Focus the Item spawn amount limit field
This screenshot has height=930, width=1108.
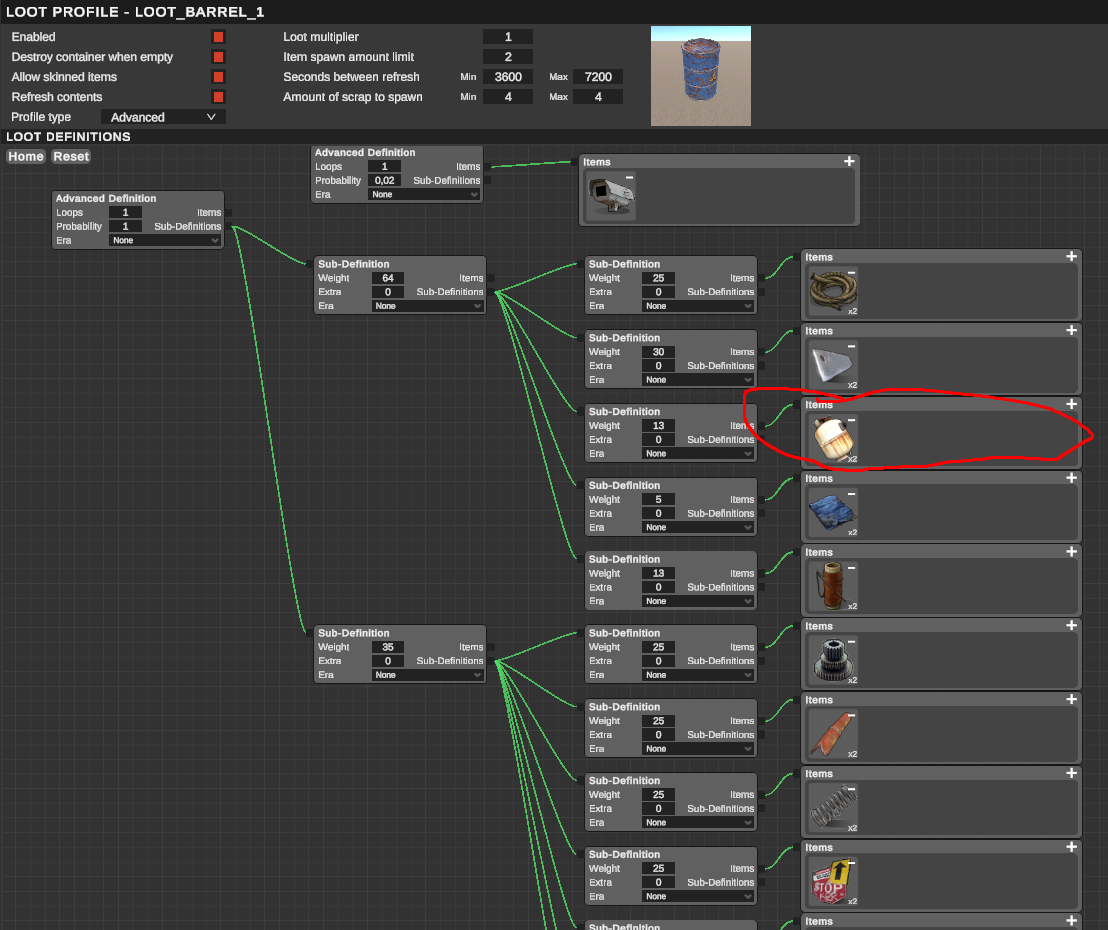(507, 57)
